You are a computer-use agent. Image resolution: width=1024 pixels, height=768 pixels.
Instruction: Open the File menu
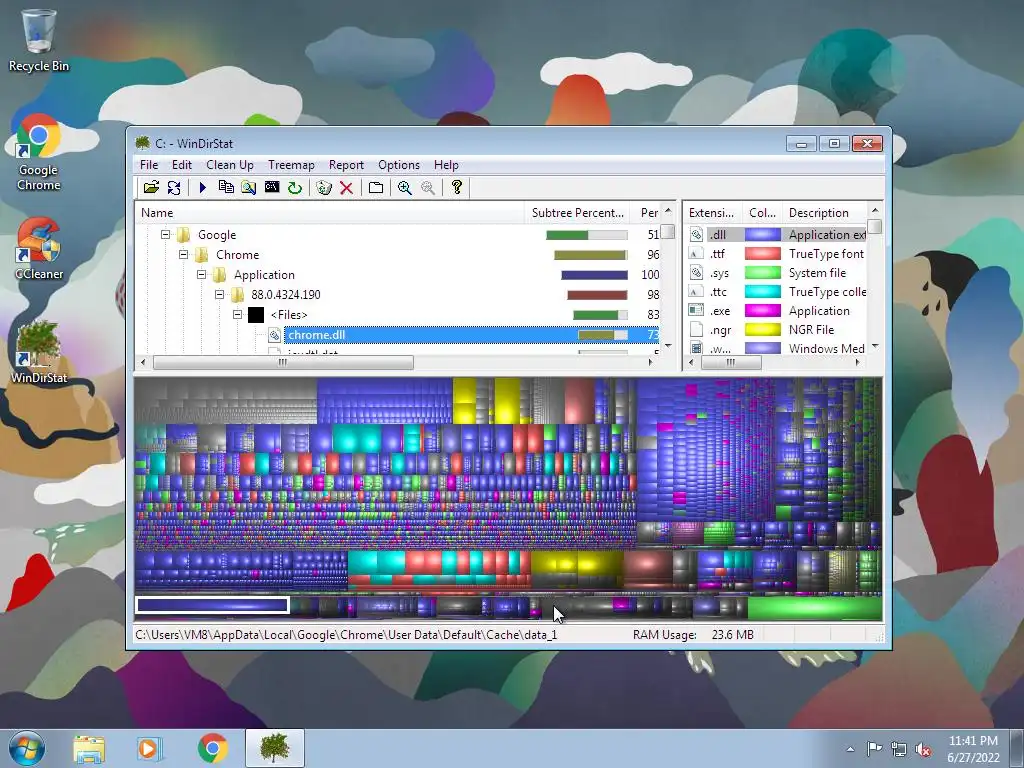tap(149, 165)
